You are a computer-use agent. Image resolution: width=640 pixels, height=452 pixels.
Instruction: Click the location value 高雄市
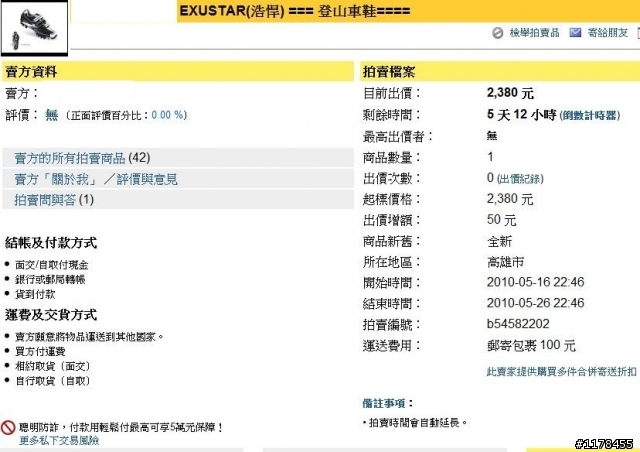pos(505,262)
